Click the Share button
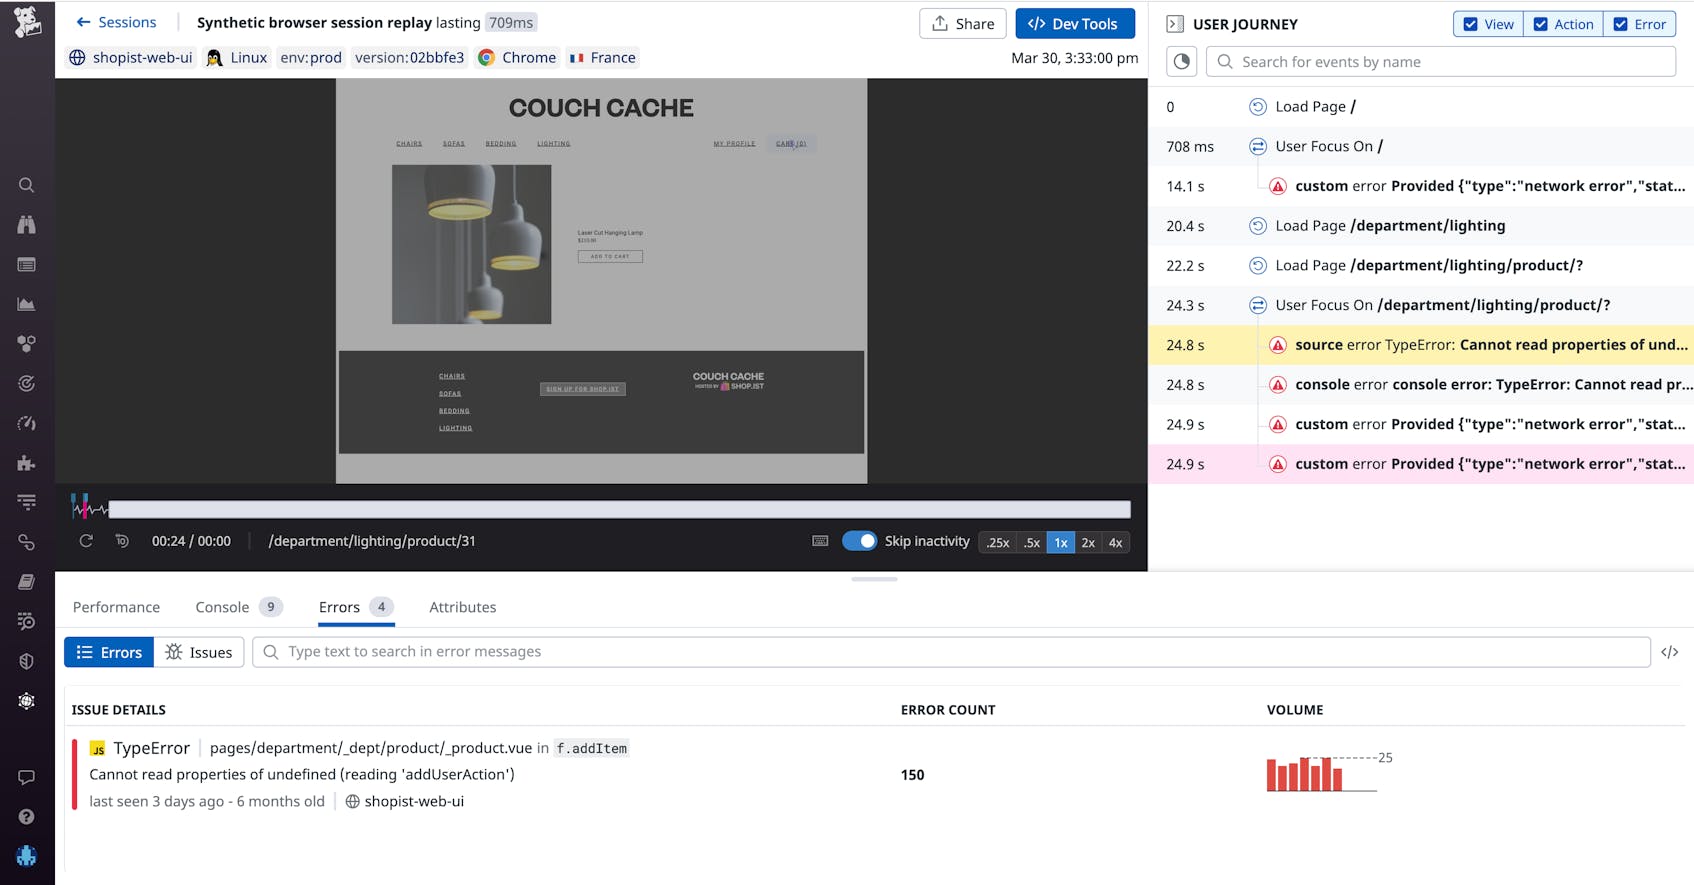Viewport: 1694px width, 885px height. tap(962, 24)
